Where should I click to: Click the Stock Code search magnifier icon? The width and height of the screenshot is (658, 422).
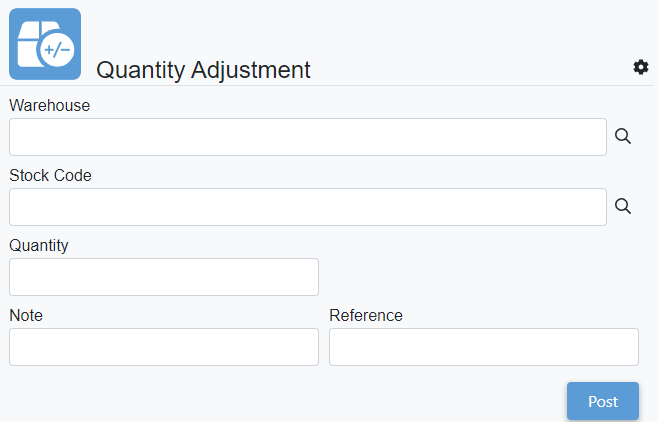click(x=623, y=206)
